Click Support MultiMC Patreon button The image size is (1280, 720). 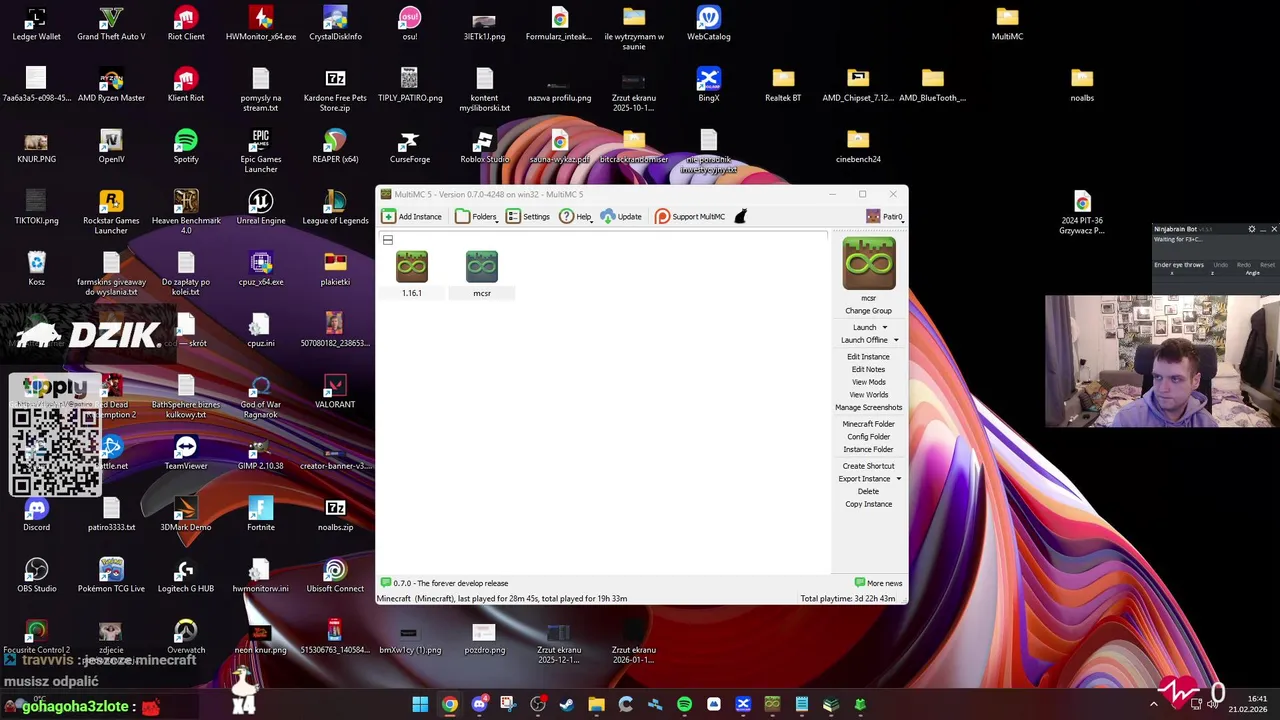[690, 217]
